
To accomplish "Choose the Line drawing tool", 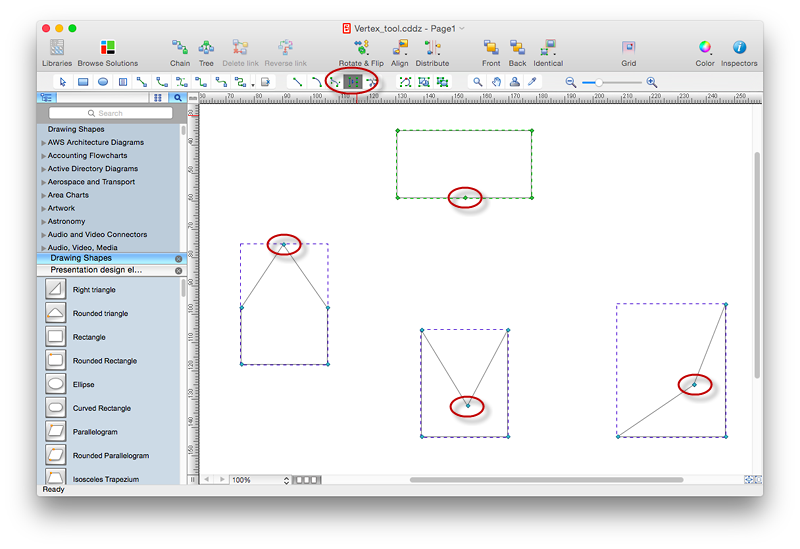I will pos(297,82).
